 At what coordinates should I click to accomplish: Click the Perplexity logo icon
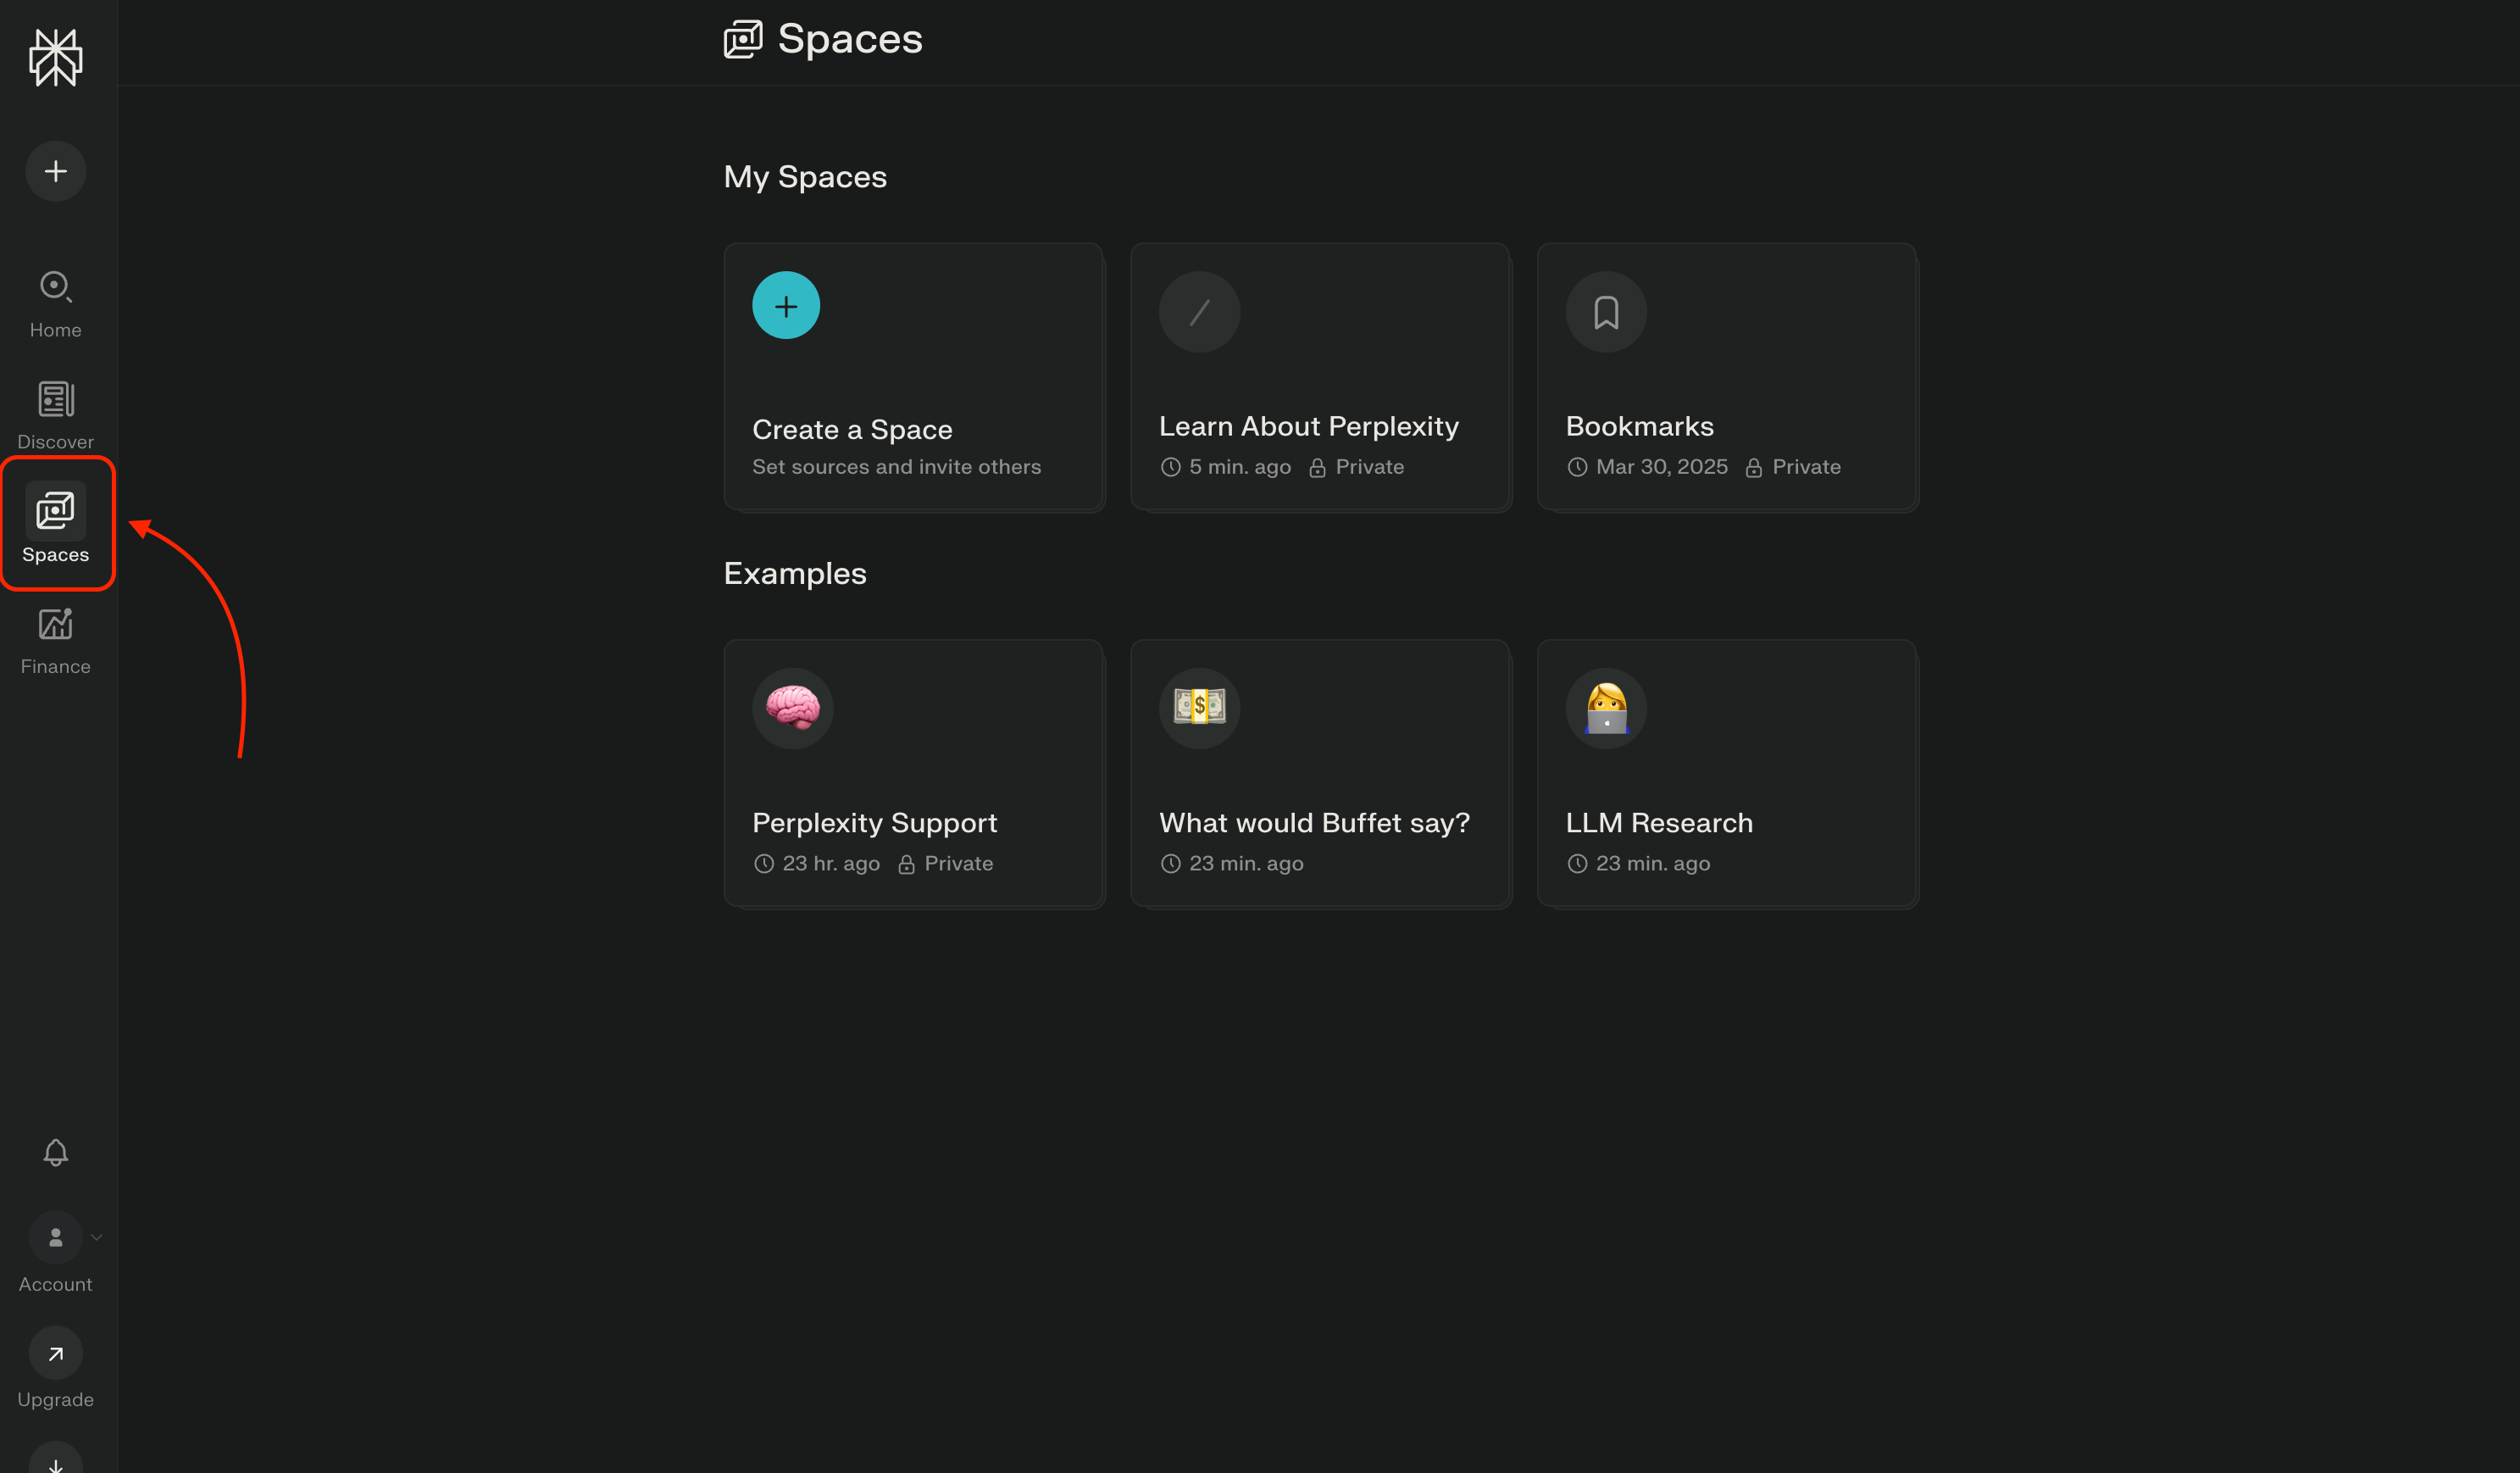55,57
